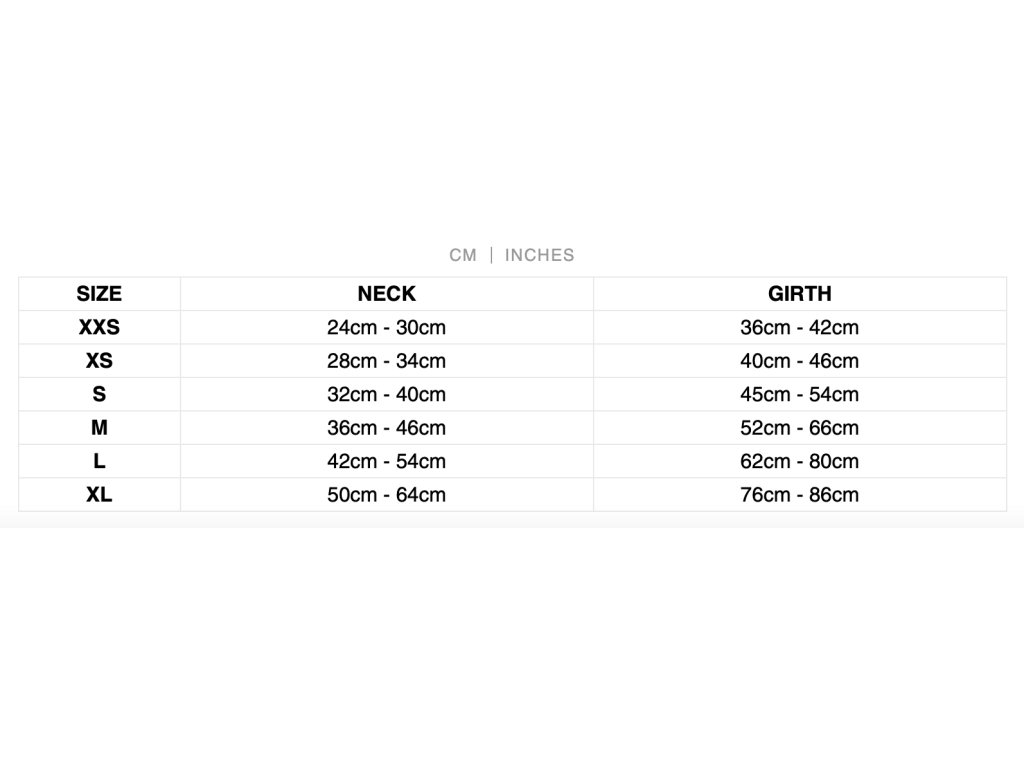Select the XS size row label
1024x768 pixels.
(99, 360)
